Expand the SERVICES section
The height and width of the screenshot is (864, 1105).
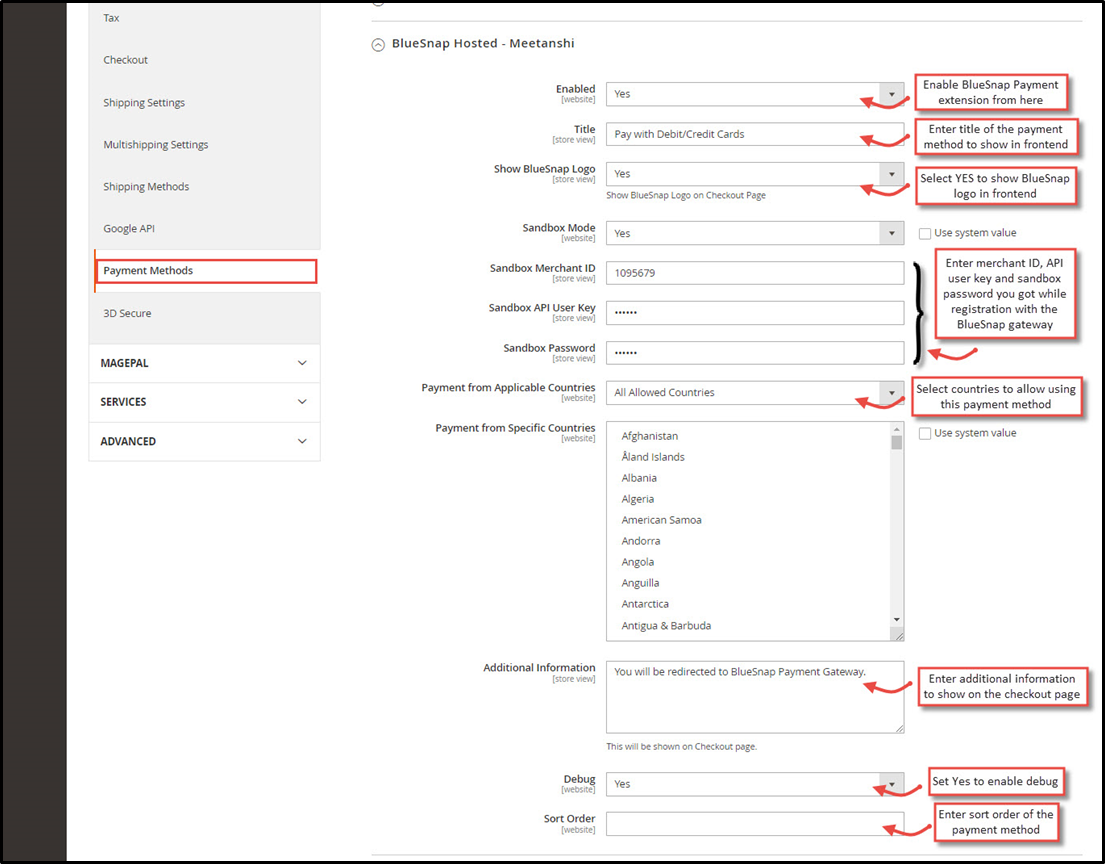pos(204,402)
